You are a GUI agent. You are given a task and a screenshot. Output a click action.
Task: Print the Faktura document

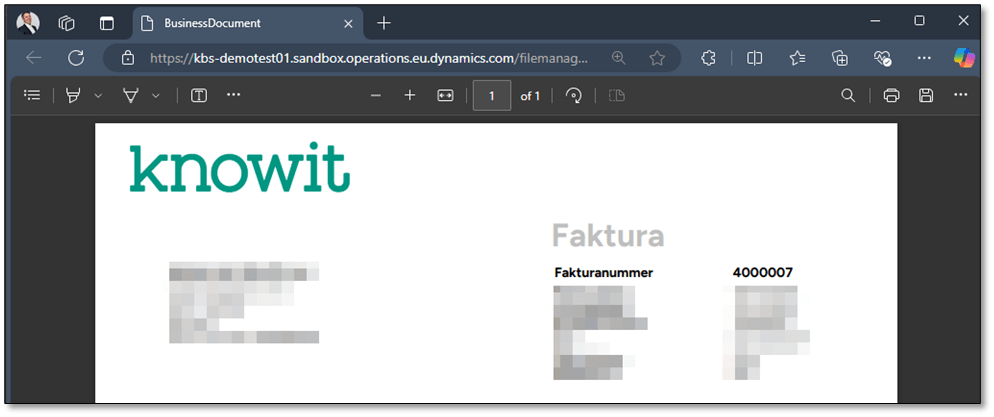(891, 95)
